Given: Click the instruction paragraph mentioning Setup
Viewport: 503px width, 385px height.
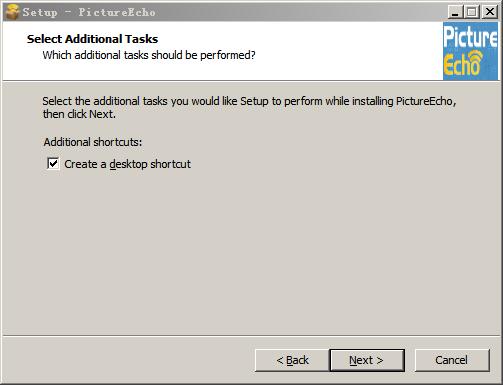Looking at the screenshot, I should click(249, 107).
